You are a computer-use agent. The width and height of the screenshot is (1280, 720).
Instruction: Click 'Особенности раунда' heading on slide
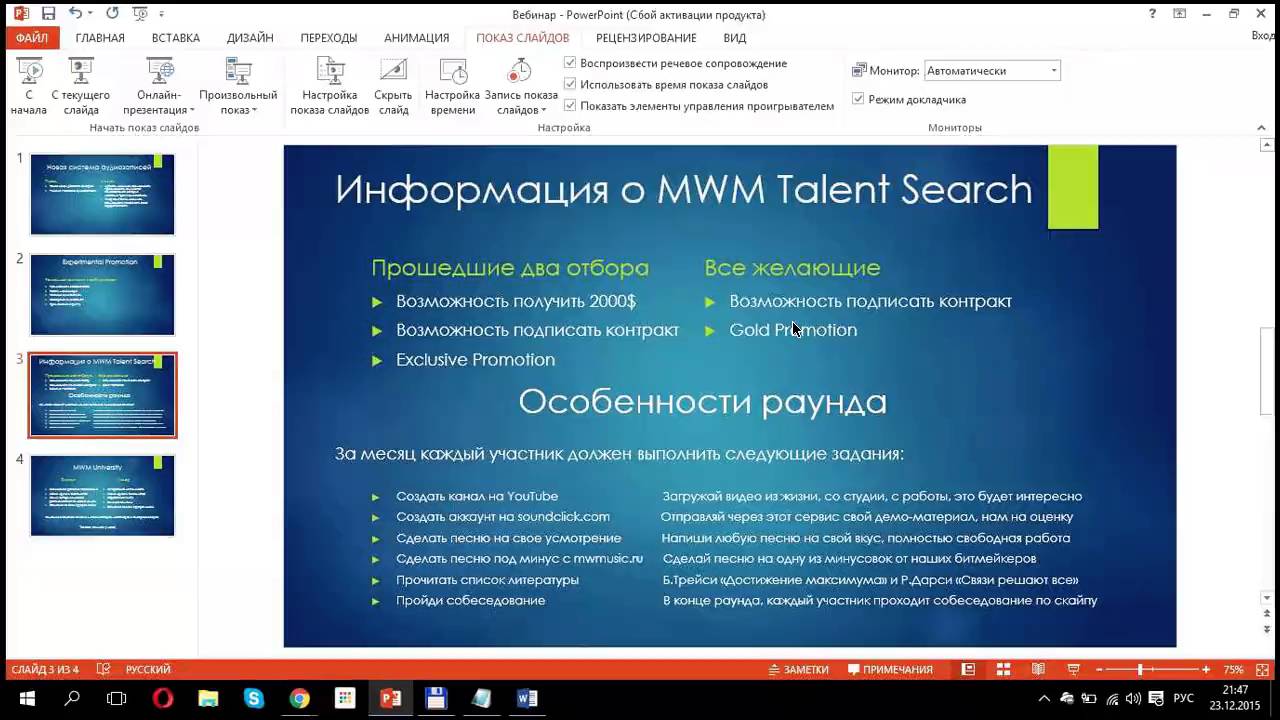coord(702,401)
